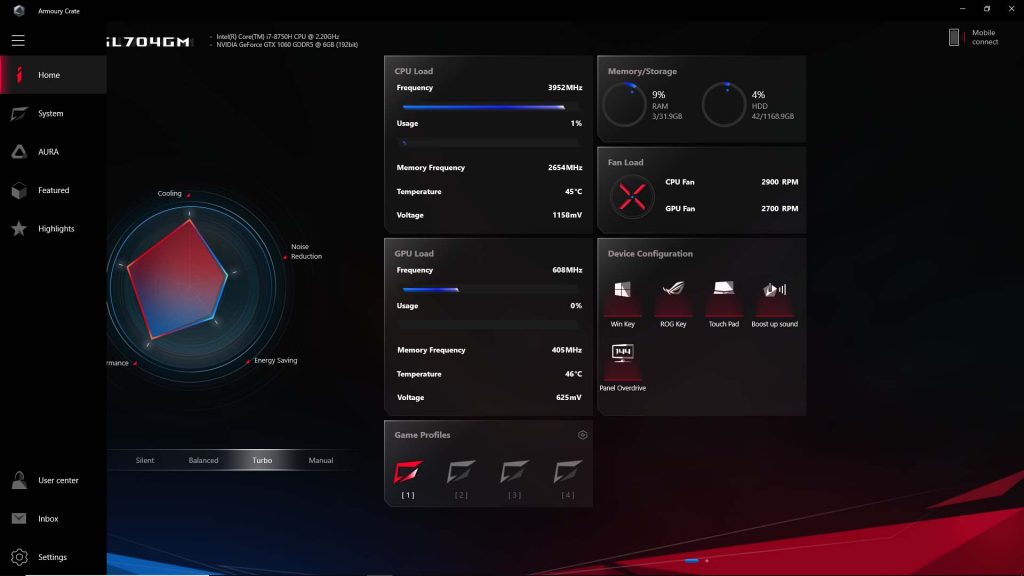Select game profile [3]

tap(515, 478)
